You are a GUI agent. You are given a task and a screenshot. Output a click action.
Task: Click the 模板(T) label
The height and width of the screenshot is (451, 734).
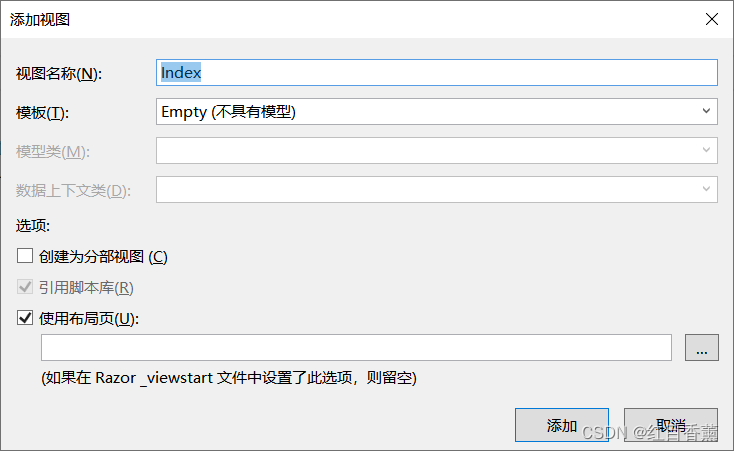click(42, 113)
